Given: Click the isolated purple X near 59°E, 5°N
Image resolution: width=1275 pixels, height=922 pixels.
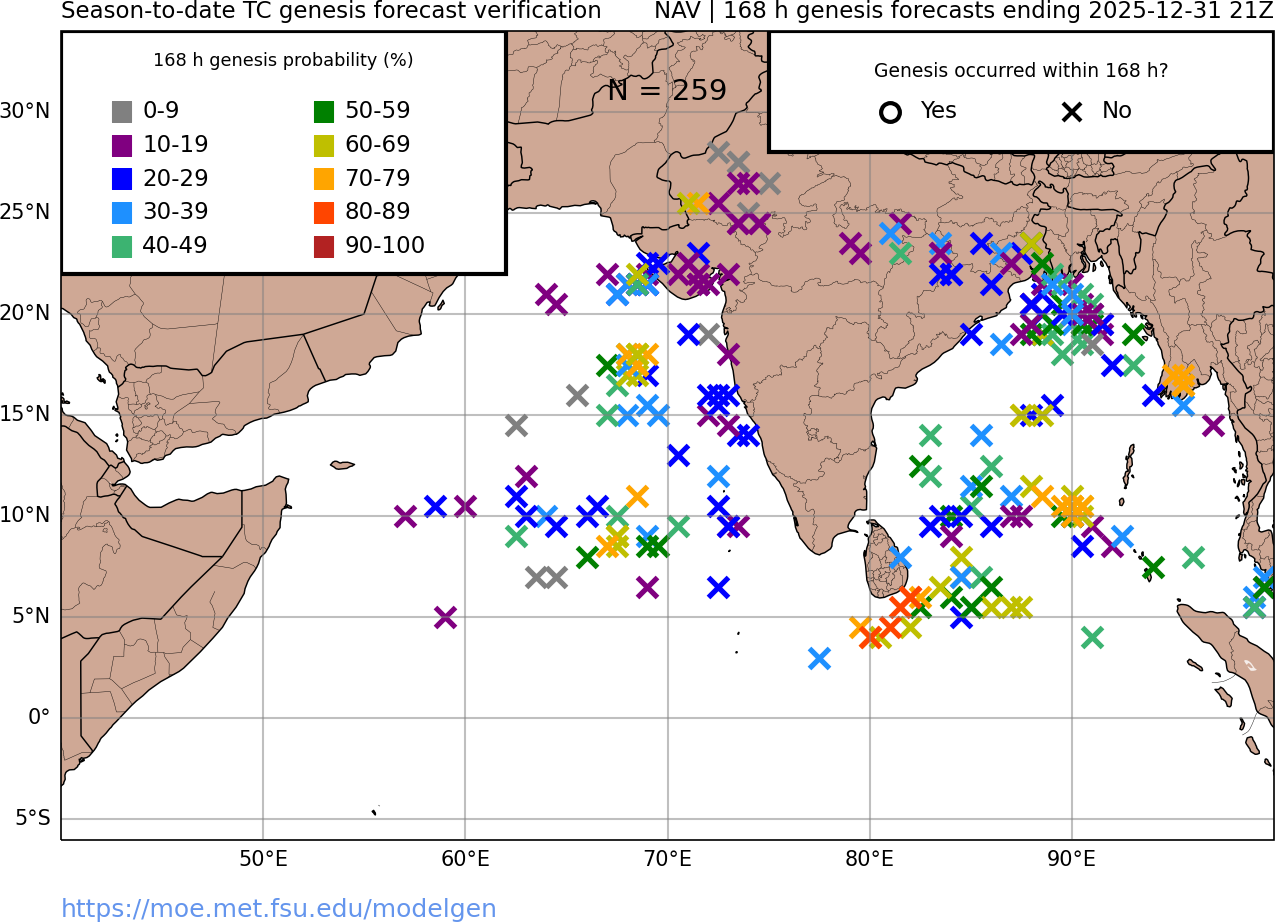Looking at the screenshot, I should [x=446, y=617].
